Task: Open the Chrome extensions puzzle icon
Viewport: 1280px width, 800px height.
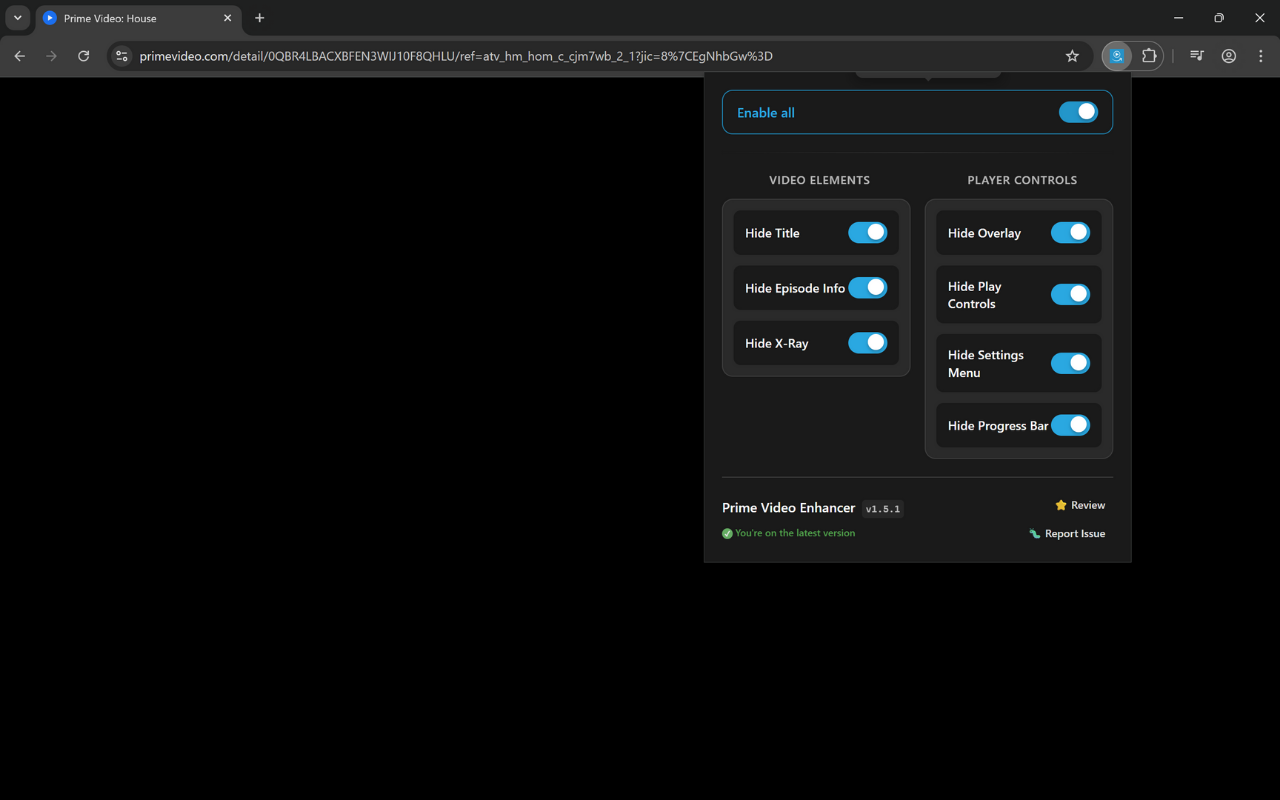Action: click(x=1149, y=56)
